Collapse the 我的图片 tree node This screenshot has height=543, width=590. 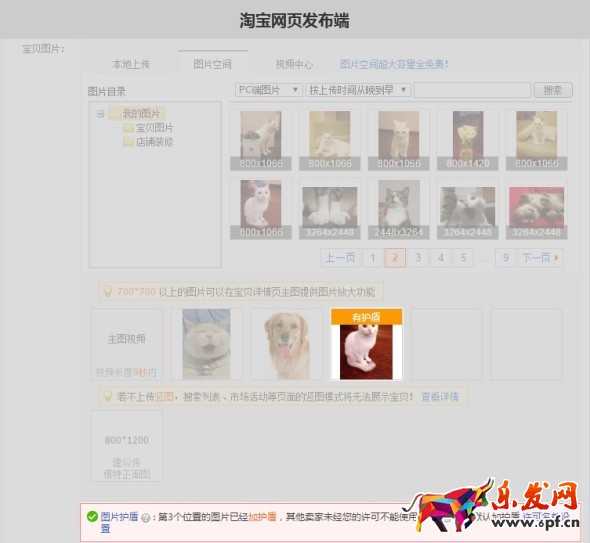100,113
